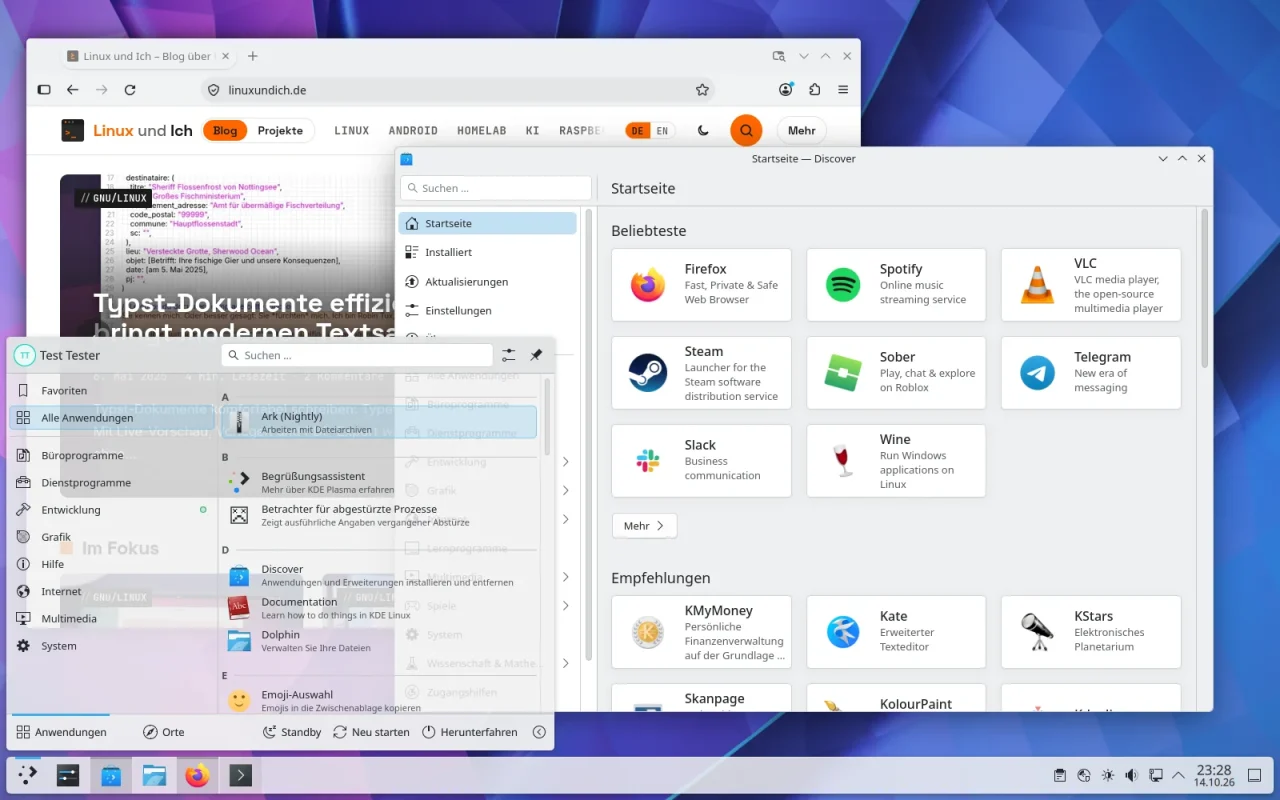1280x800 pixels.
Task: Open the KStars planetarium card
Action: [x=1091, y=632]
